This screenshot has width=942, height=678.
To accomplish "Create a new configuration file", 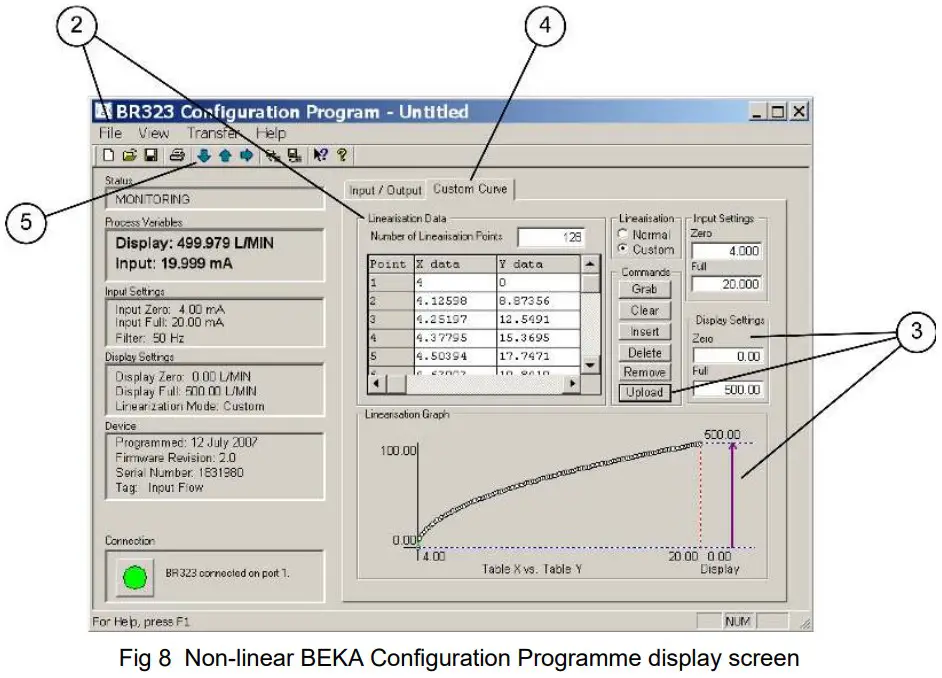I will (108, 155).
